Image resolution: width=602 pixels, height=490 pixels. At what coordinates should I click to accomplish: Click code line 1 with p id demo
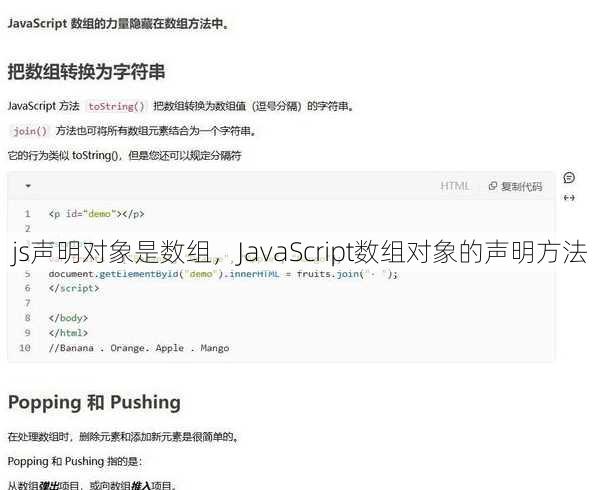pos(96,214)
